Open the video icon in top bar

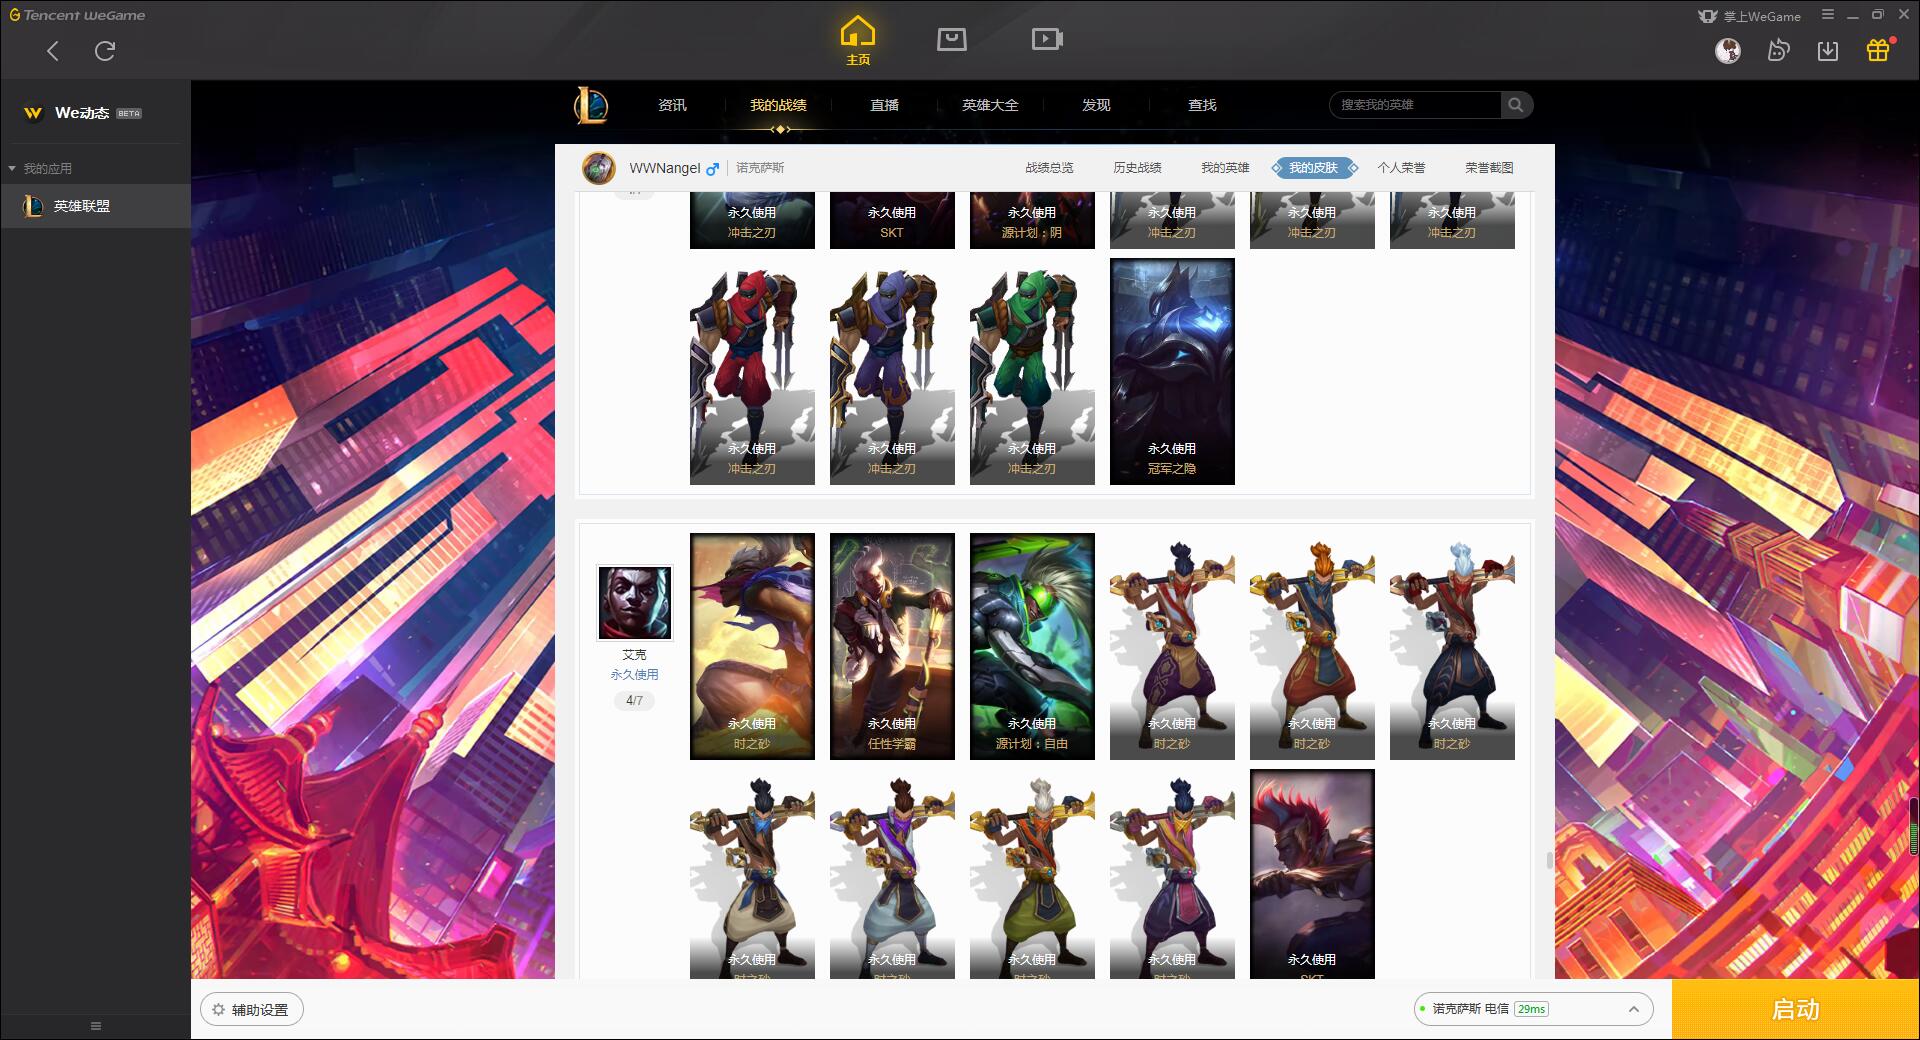click(x=1047, y=39)
